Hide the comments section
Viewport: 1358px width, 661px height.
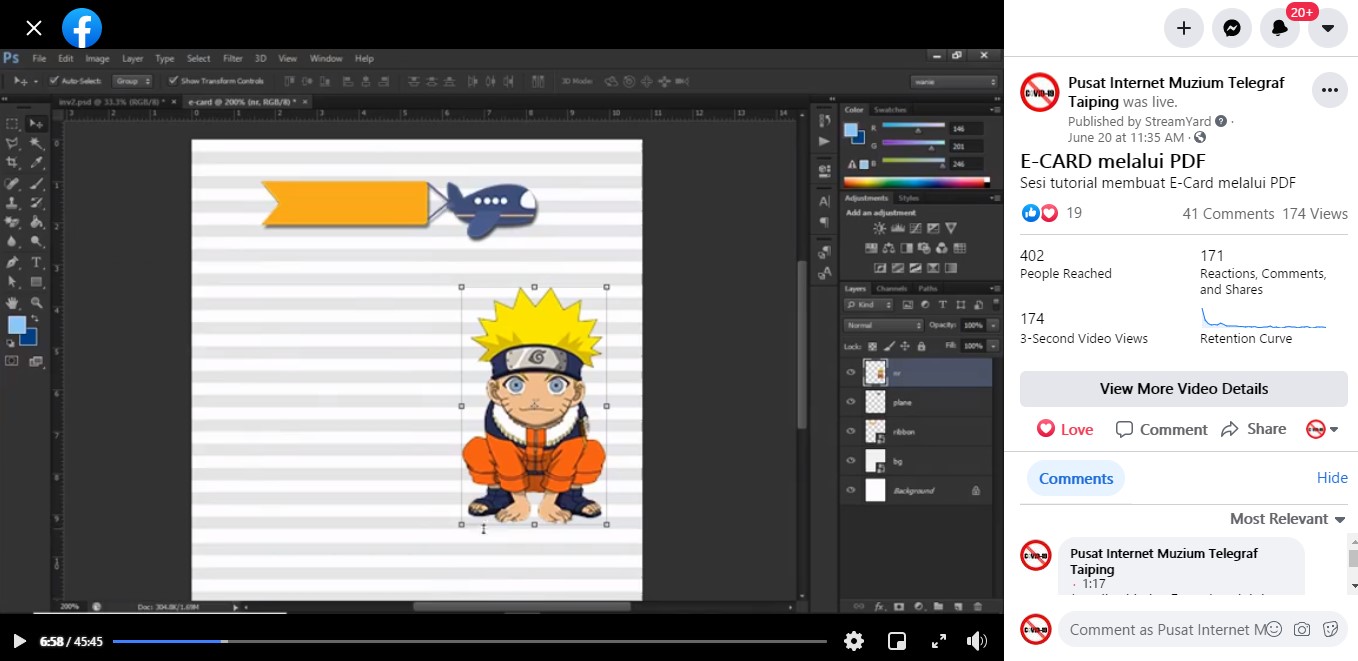click(1331, 478)
